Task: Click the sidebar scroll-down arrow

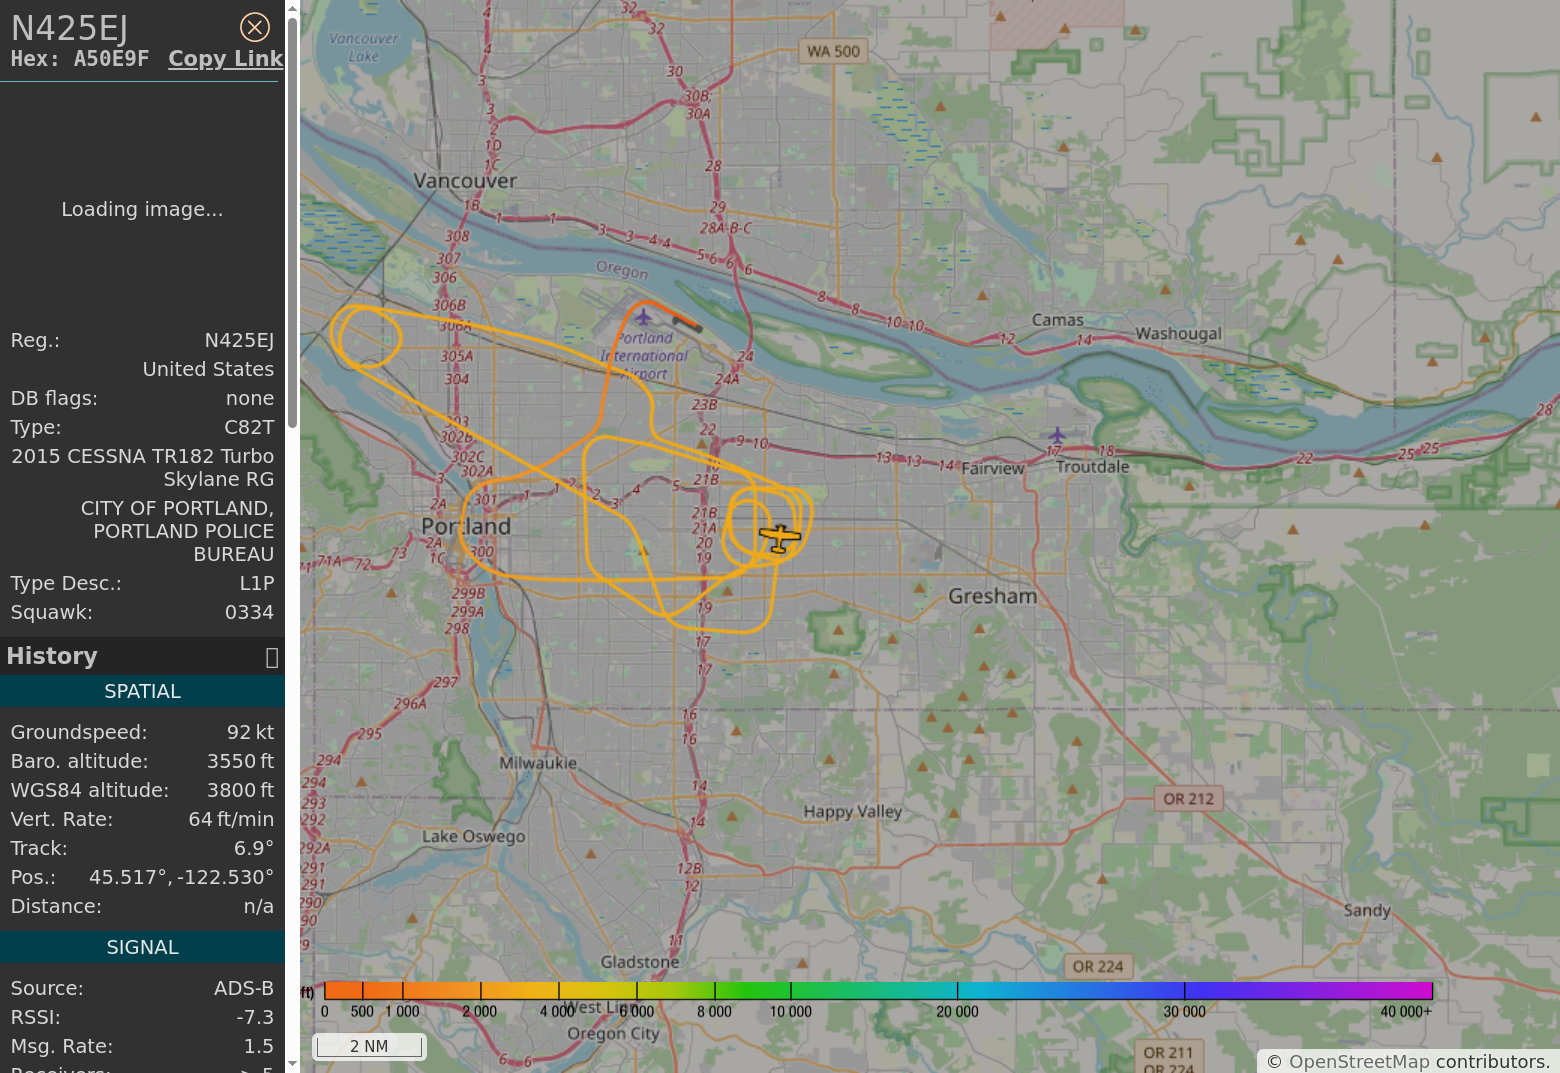Action: click(292, 1063)
